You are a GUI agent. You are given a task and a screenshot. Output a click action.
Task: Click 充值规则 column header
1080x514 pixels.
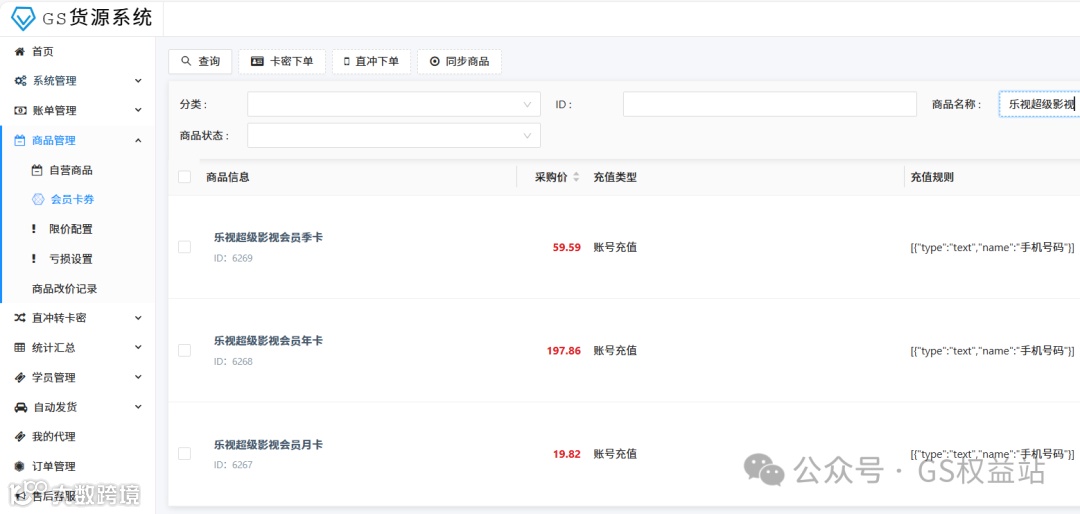(x=932, y=177)
